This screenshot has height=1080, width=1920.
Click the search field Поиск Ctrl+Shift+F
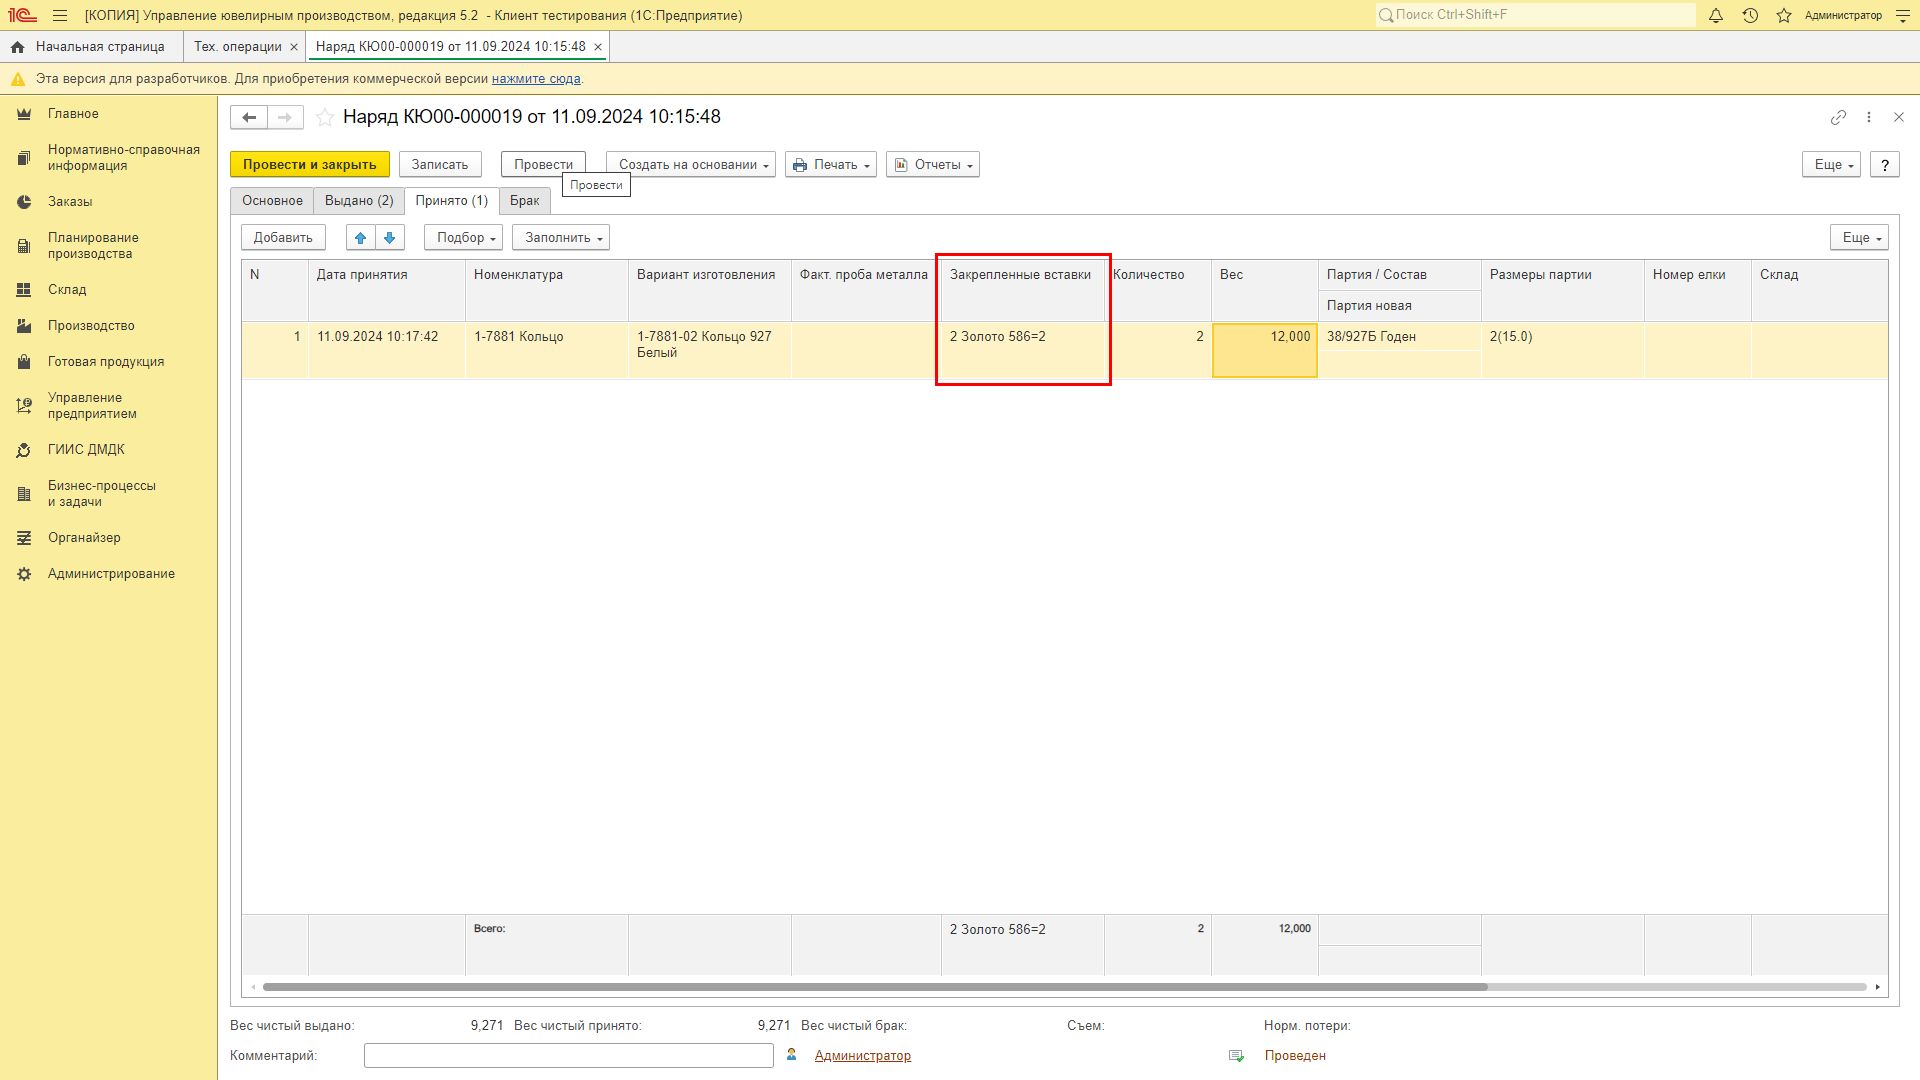[x=1535, y=15]
